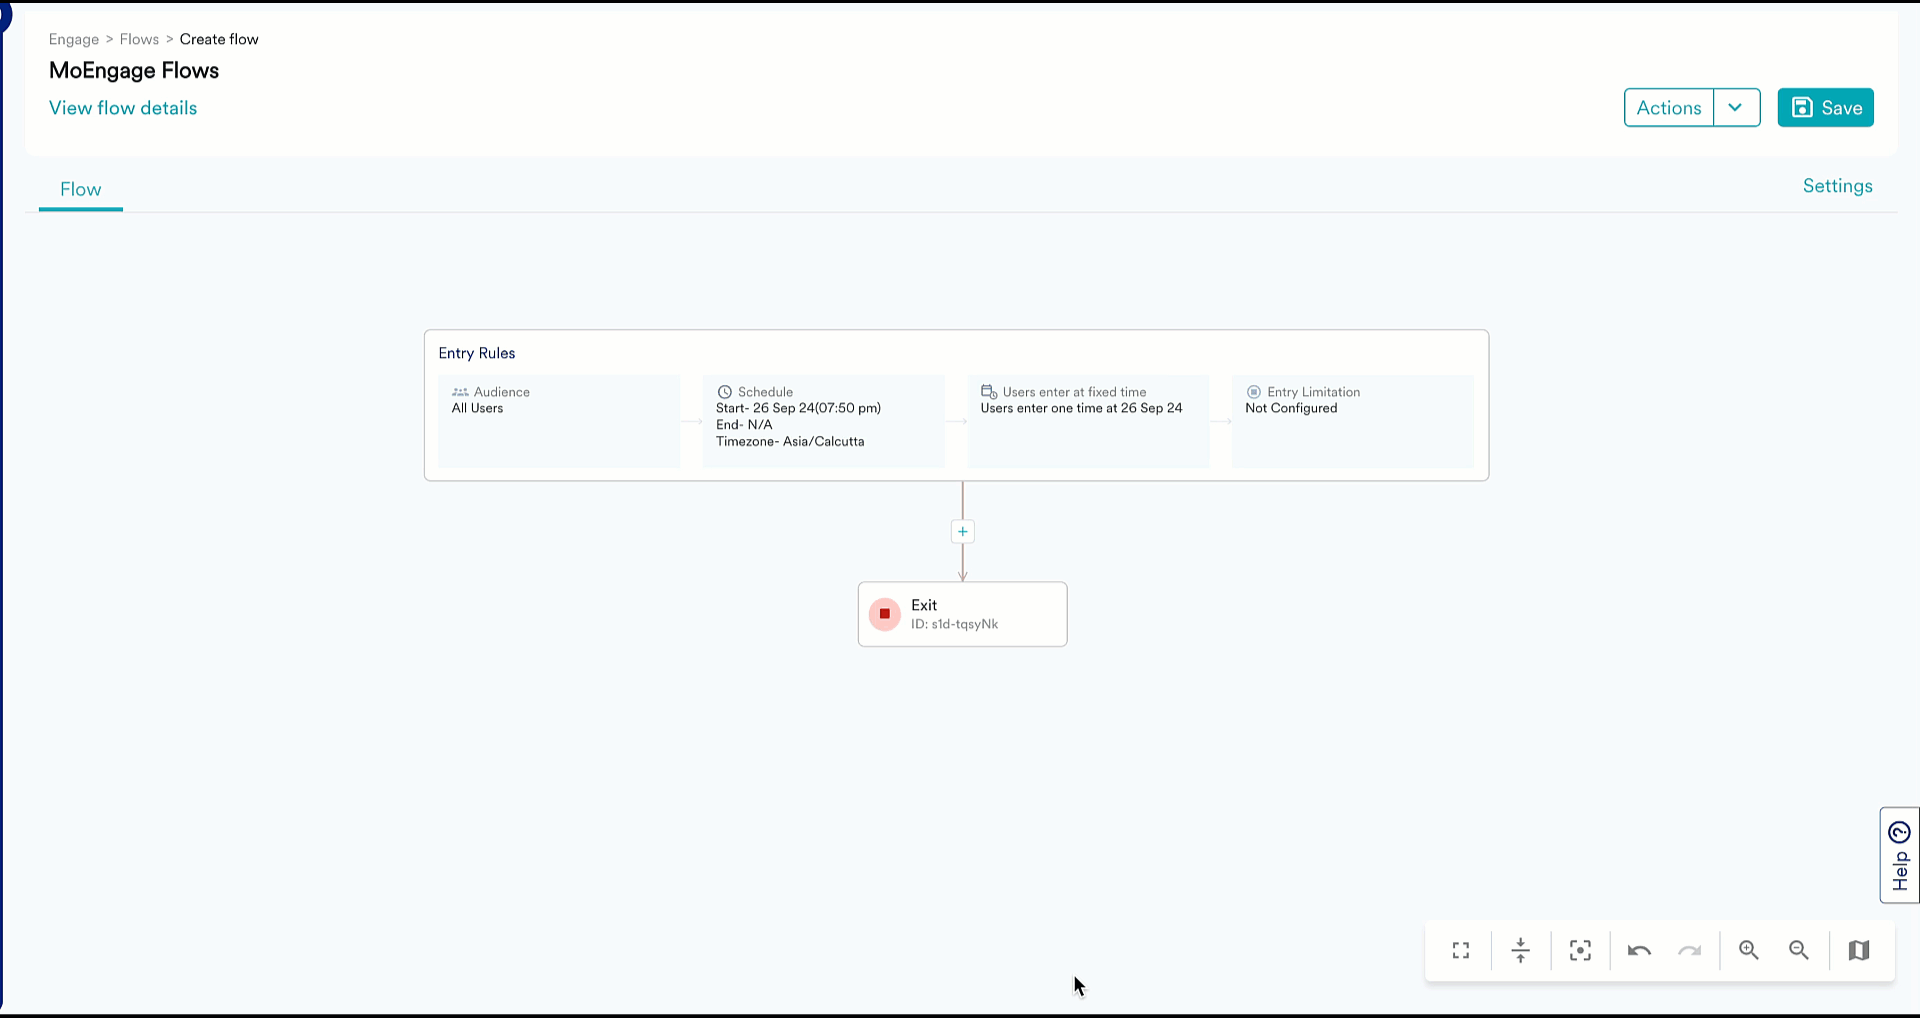Go to Flows in breadcrumb
The height and width of the screenshot is (1018, 1920).
click(139, 39)
